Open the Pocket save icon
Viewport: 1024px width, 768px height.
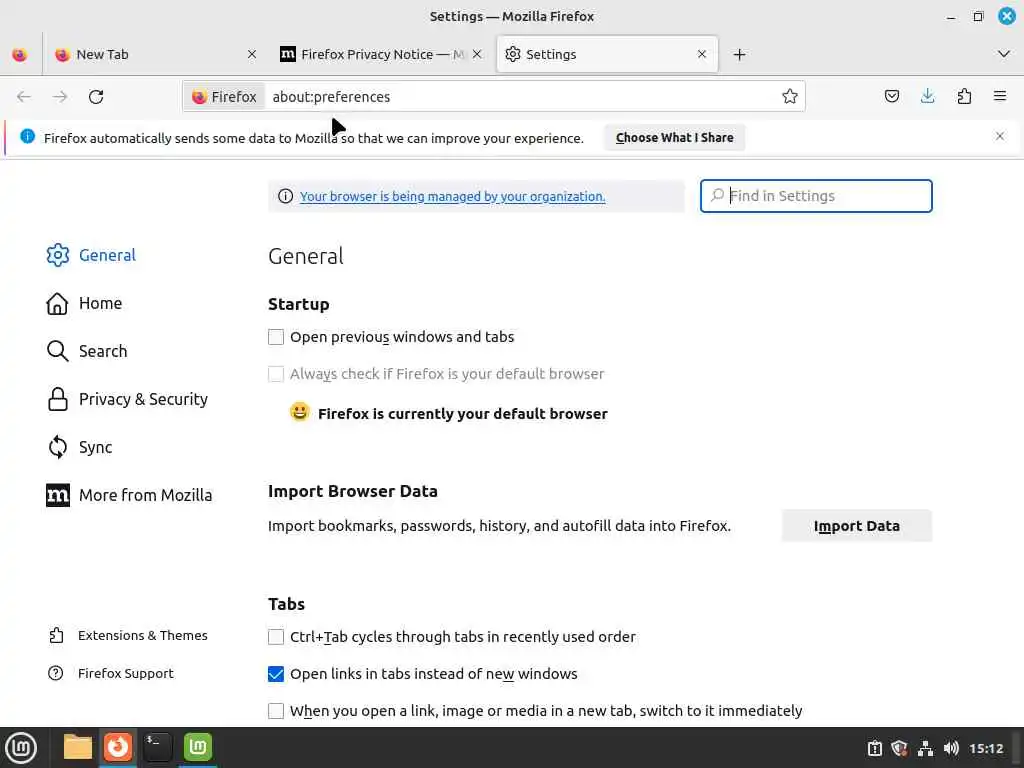(891, 97)
